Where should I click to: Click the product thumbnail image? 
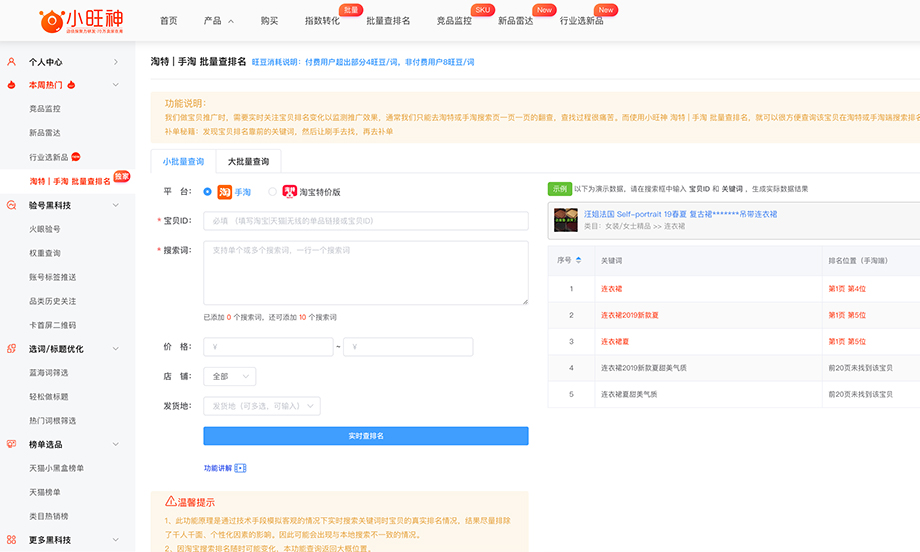point(566,220)
